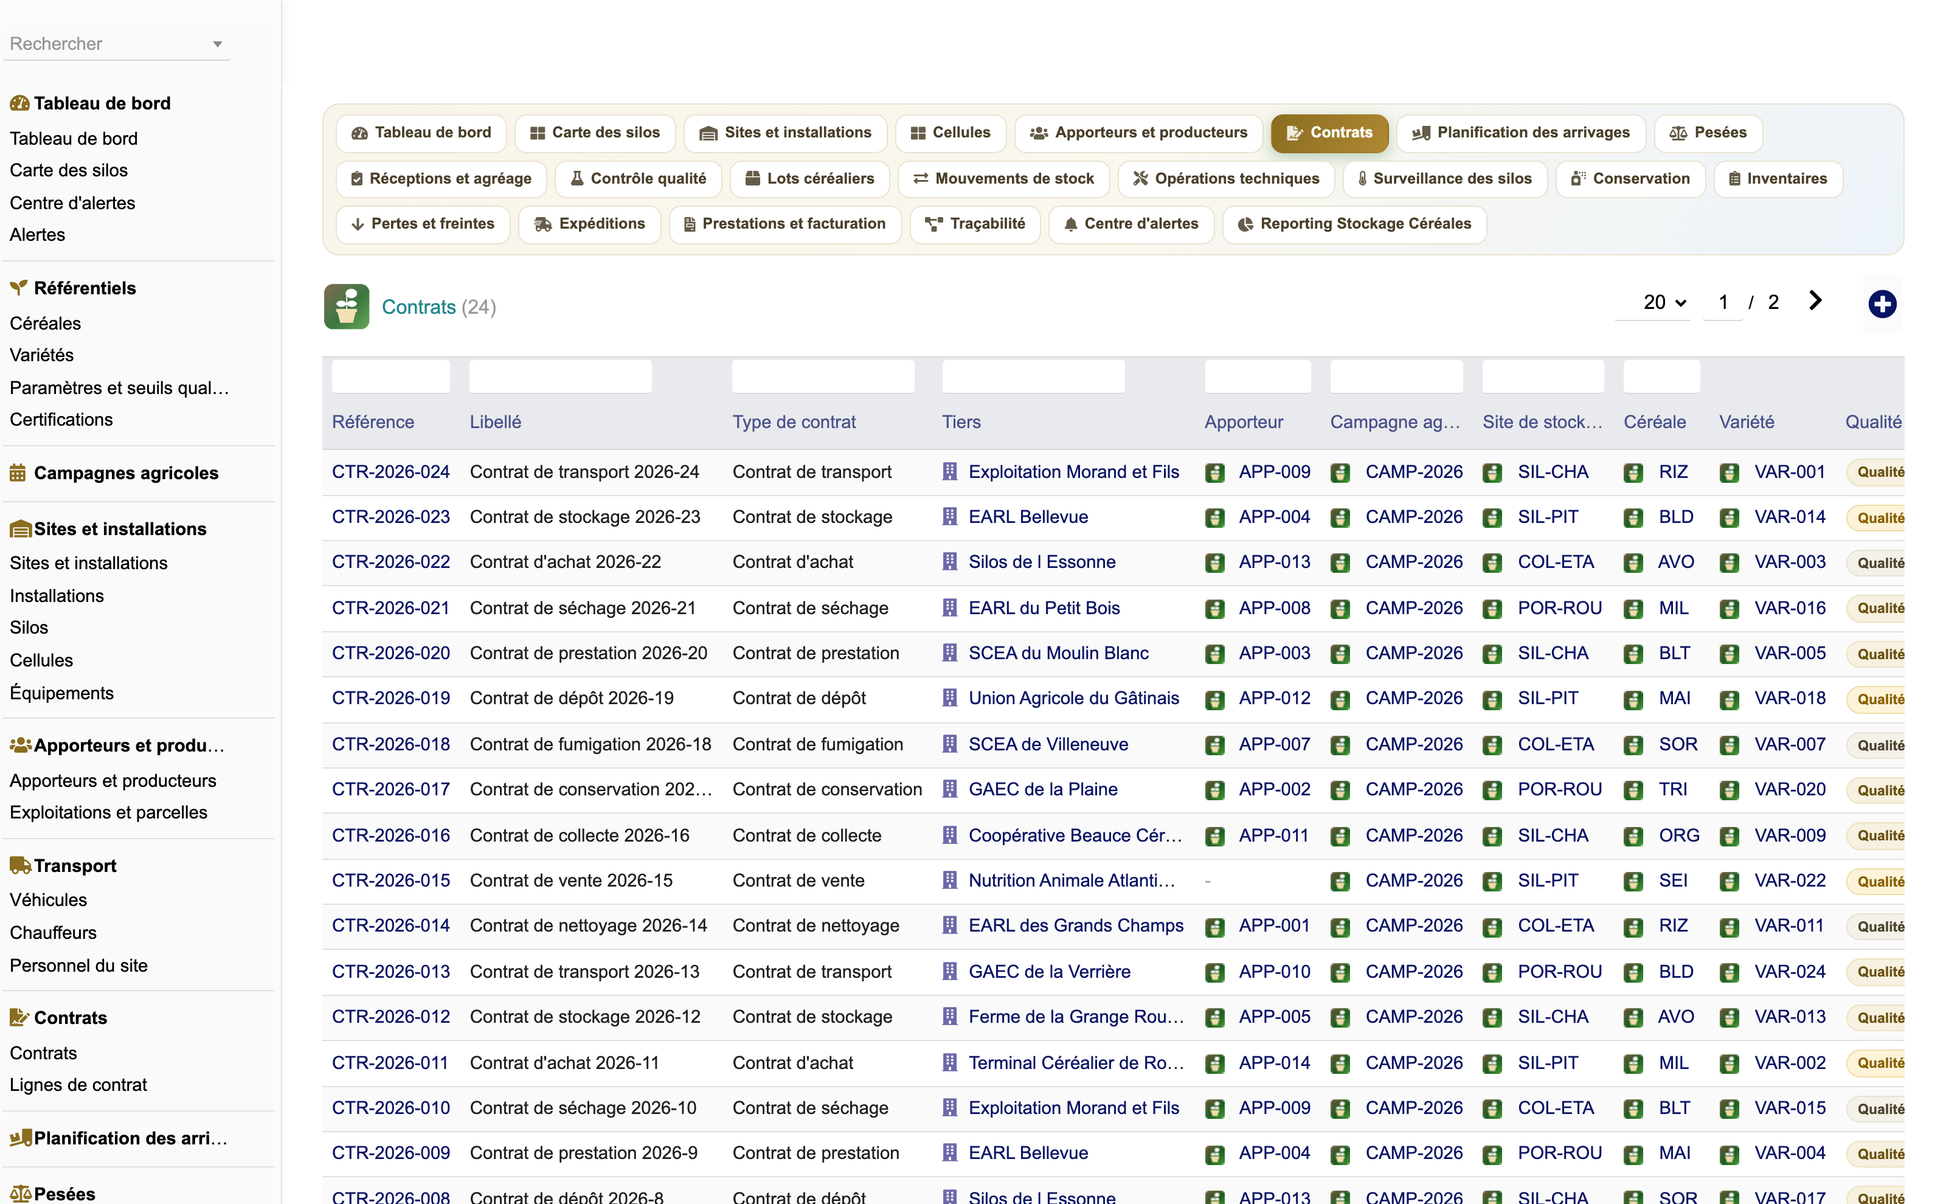1946x1204 pixels.
Task: Open Prestations et facturation tab
Action: (784, 224)
